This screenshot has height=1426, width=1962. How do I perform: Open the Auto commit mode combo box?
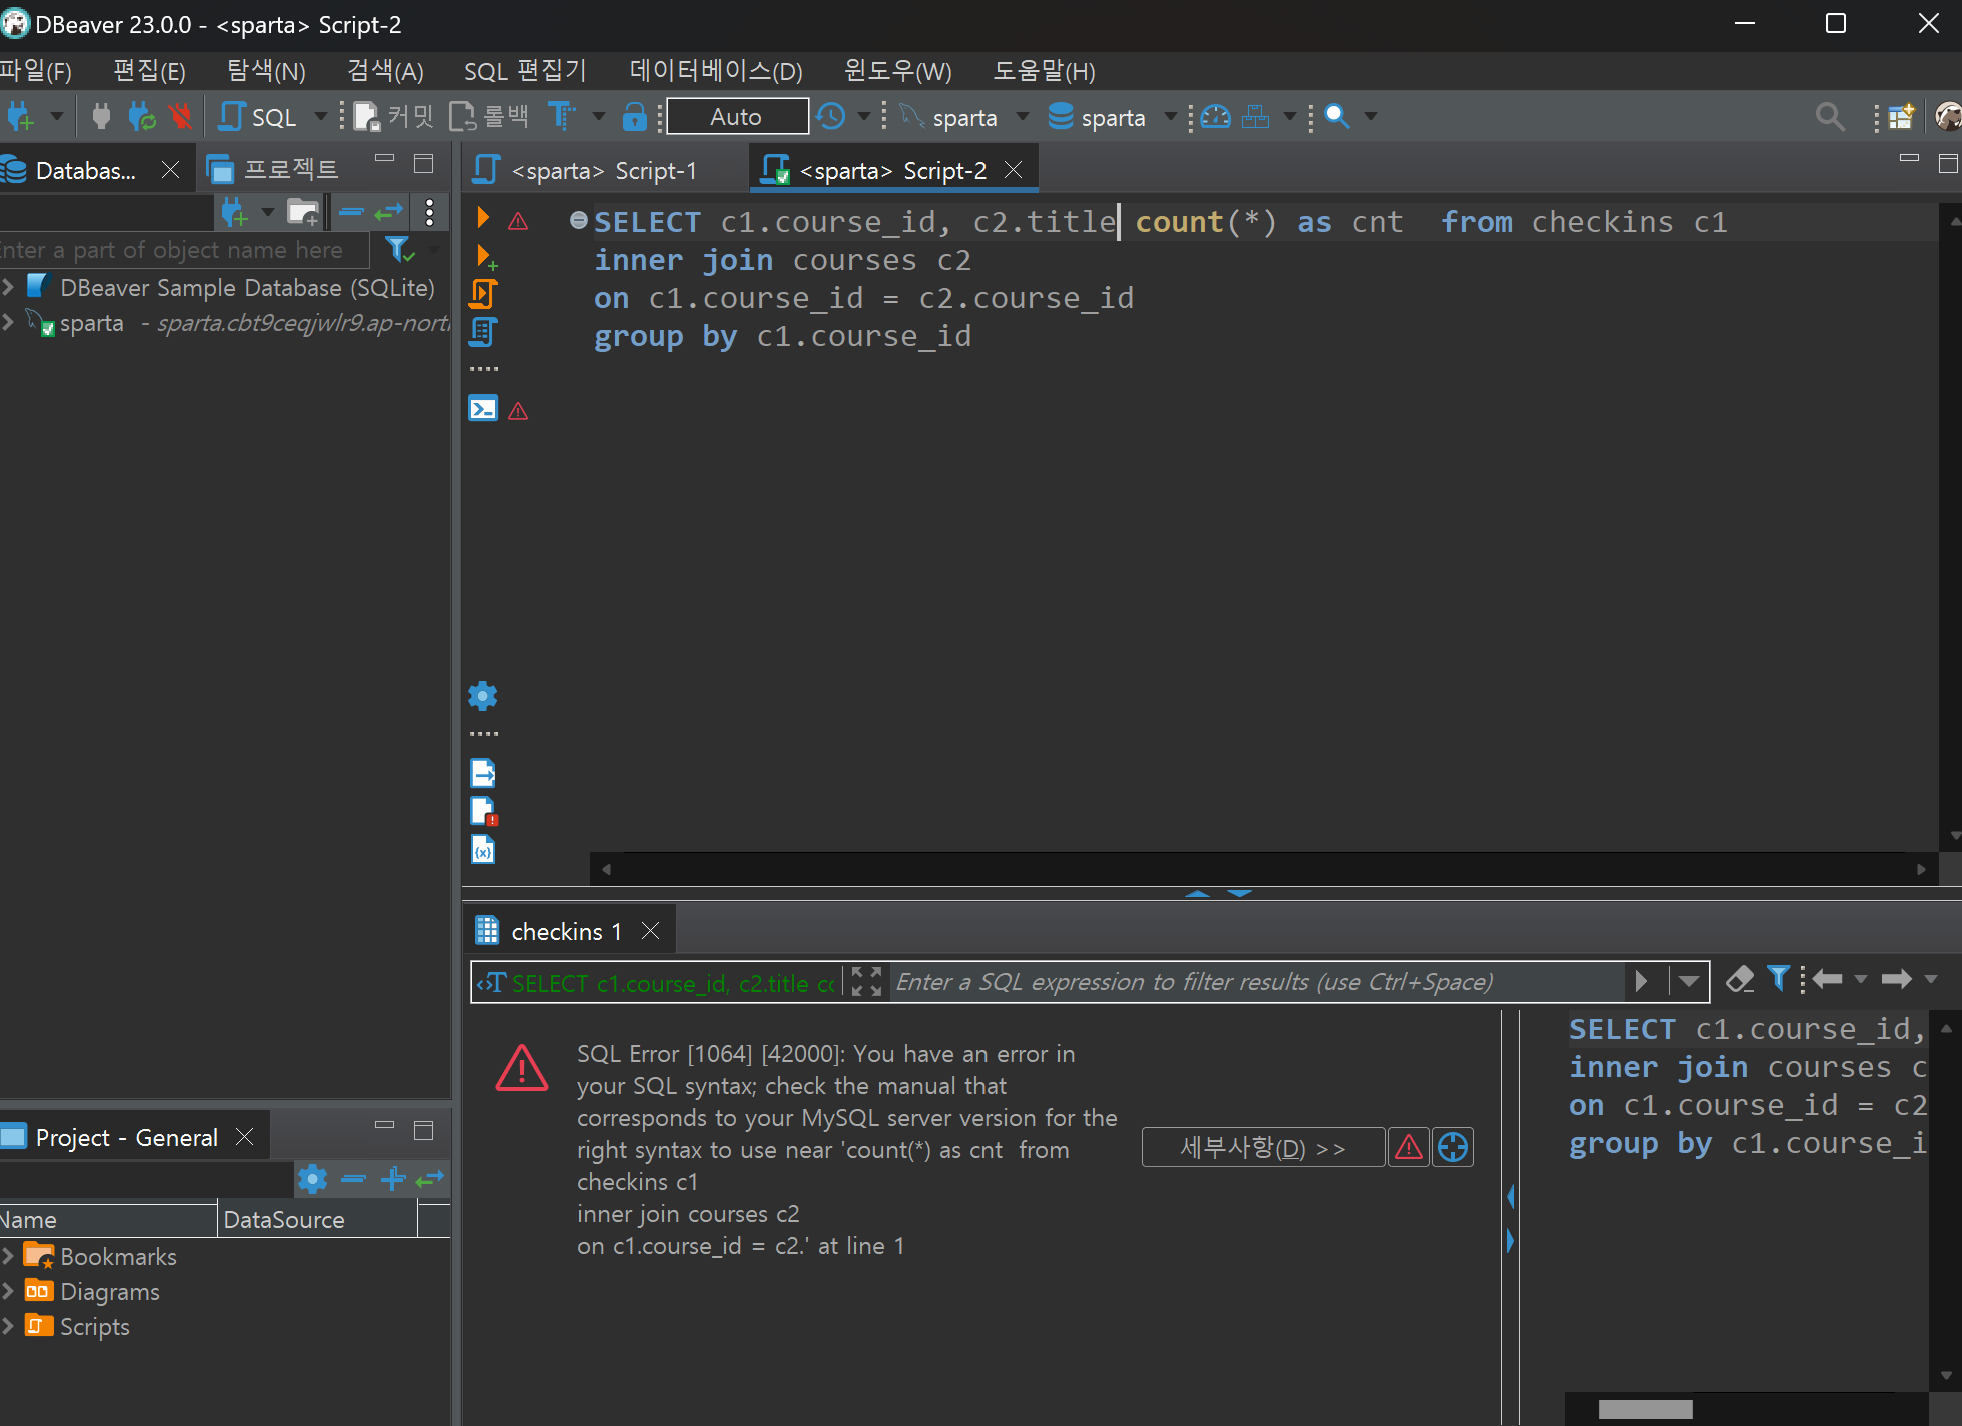737,117
